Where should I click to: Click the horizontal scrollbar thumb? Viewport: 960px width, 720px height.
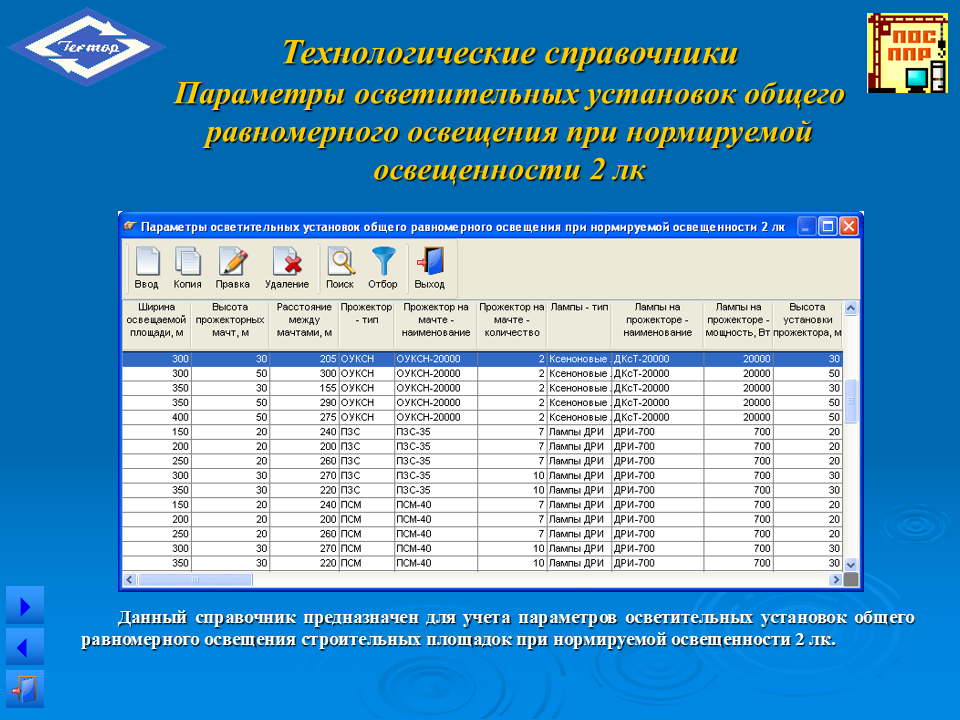(195, 579)
